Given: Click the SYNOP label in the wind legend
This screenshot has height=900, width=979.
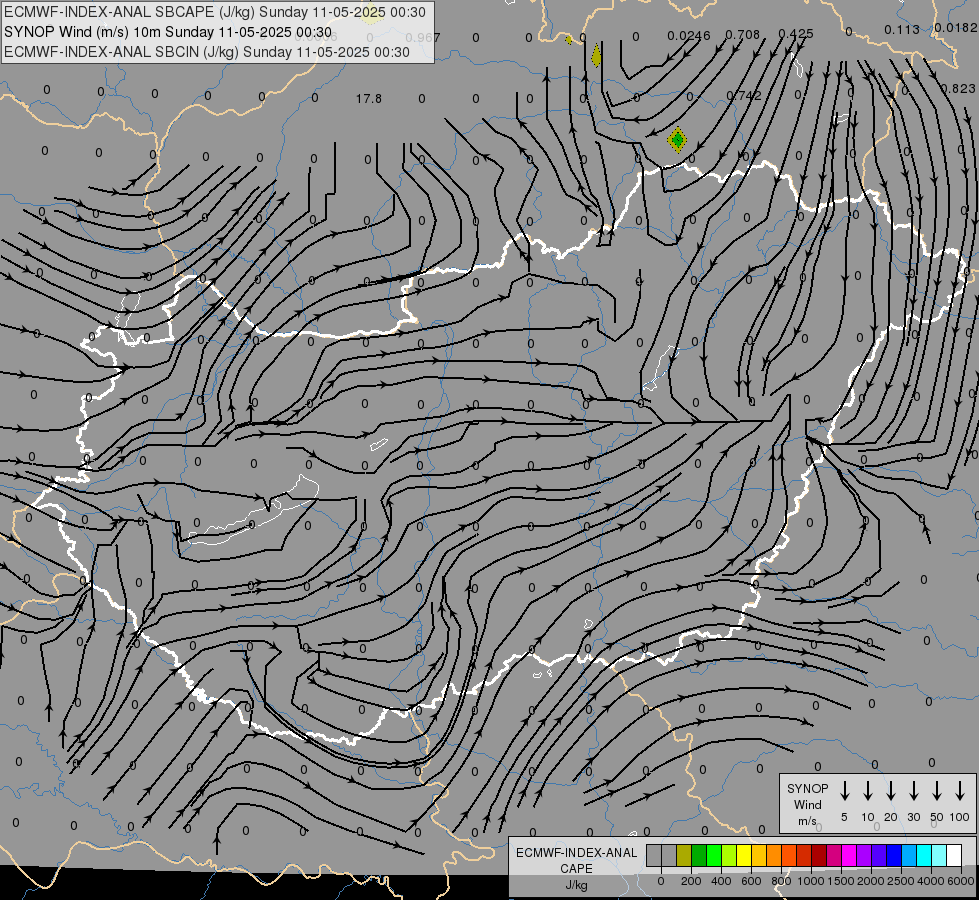Looking at the screenshot, I should coord(807,788).
